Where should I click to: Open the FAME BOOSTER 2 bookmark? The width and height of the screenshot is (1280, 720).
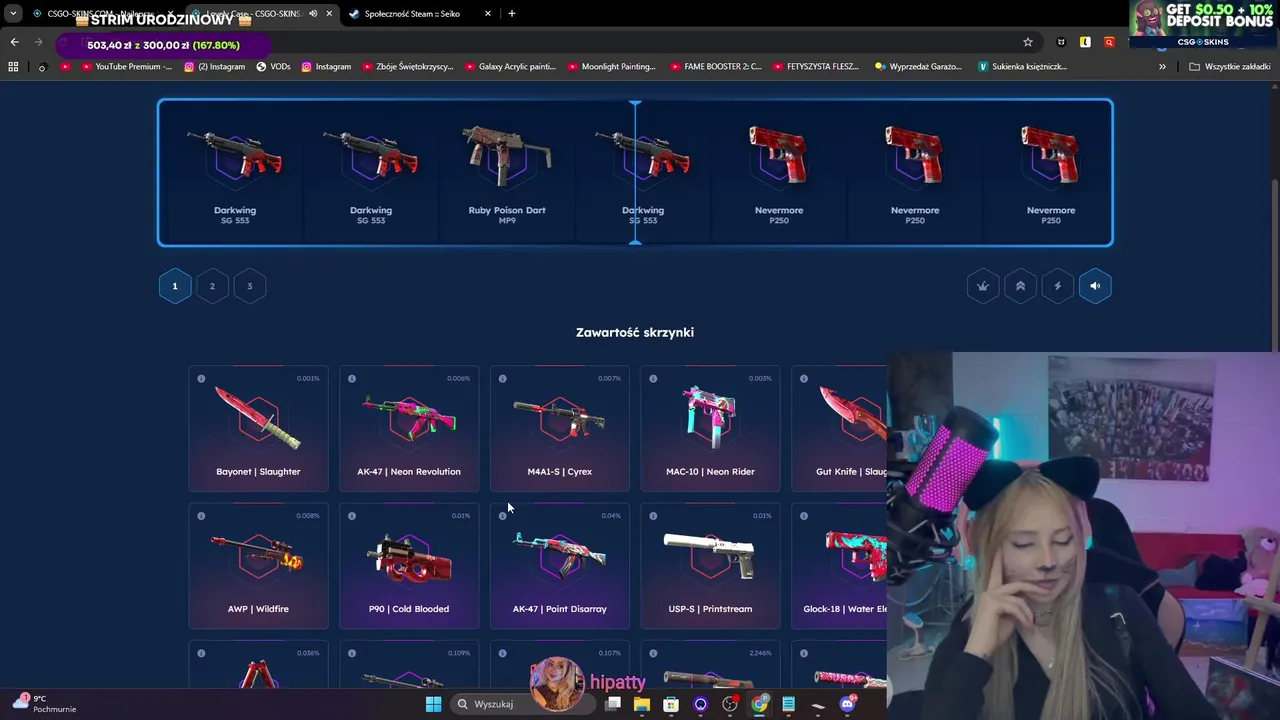point(715,67)
